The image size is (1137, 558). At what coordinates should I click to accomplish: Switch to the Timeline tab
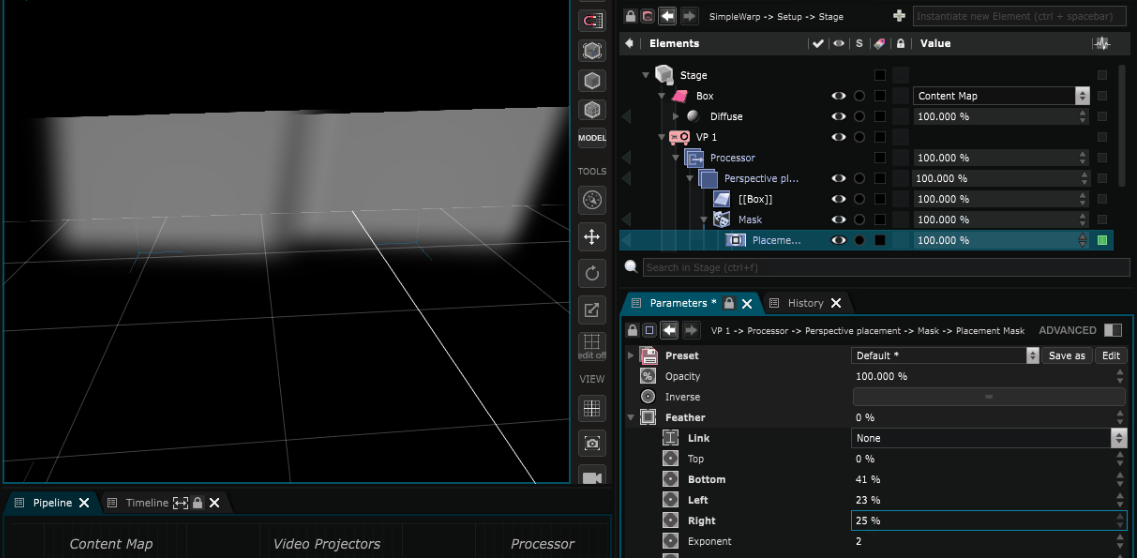146,503
